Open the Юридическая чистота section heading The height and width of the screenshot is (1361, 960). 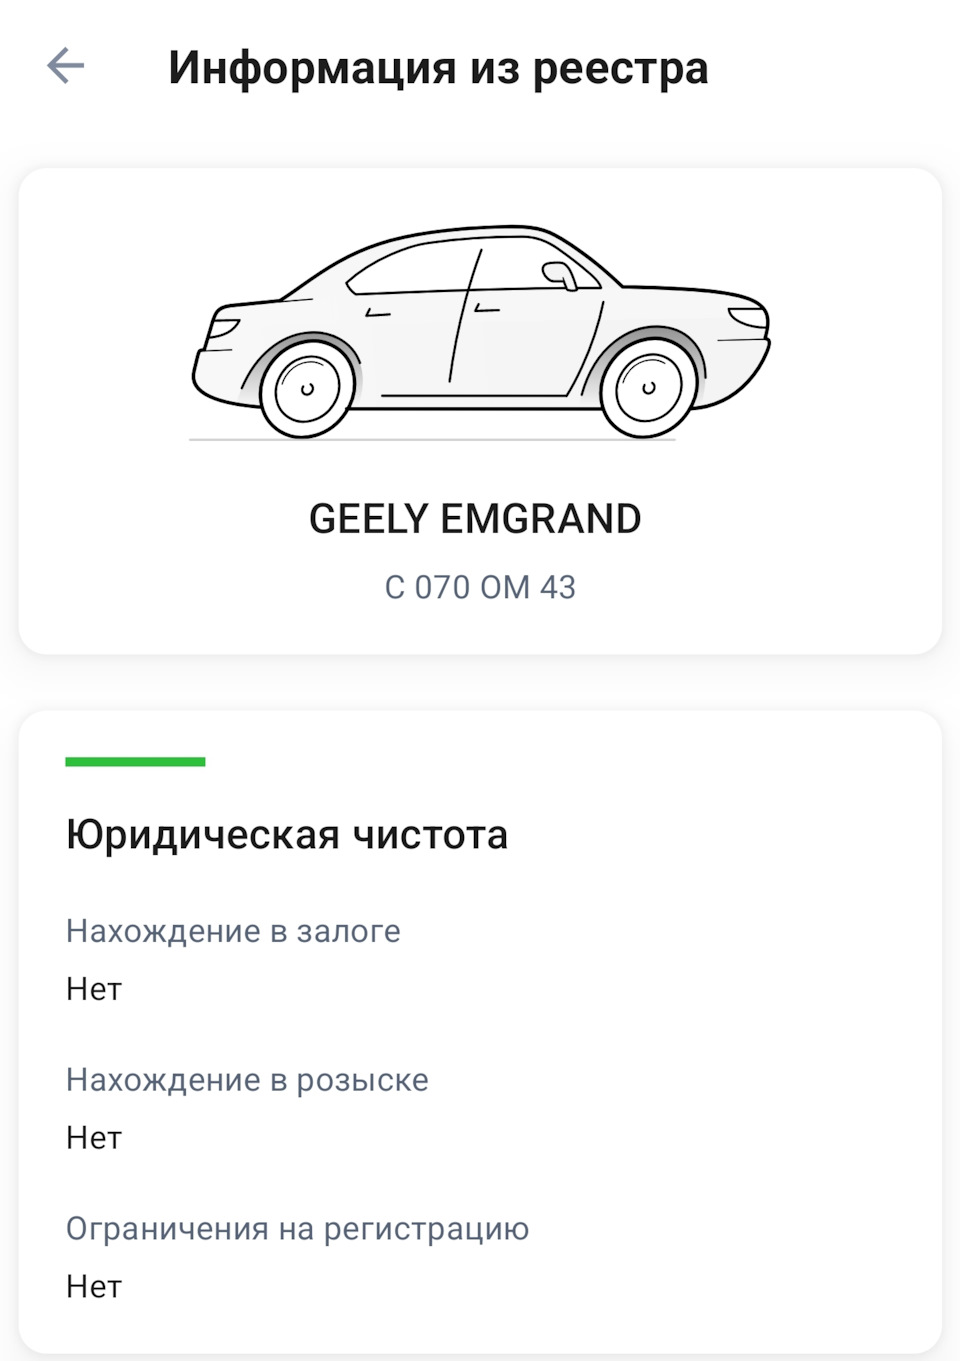pyautogui.click(x=287, y=835)
